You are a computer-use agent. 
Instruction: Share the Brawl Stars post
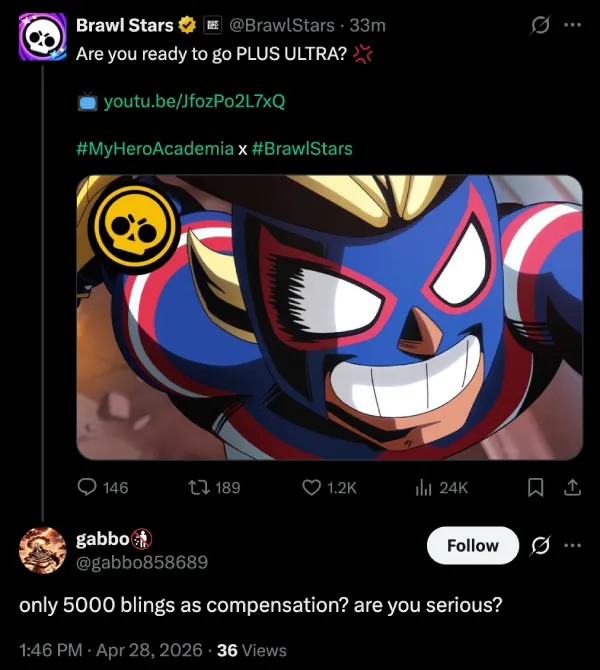[x=572, y=487]
